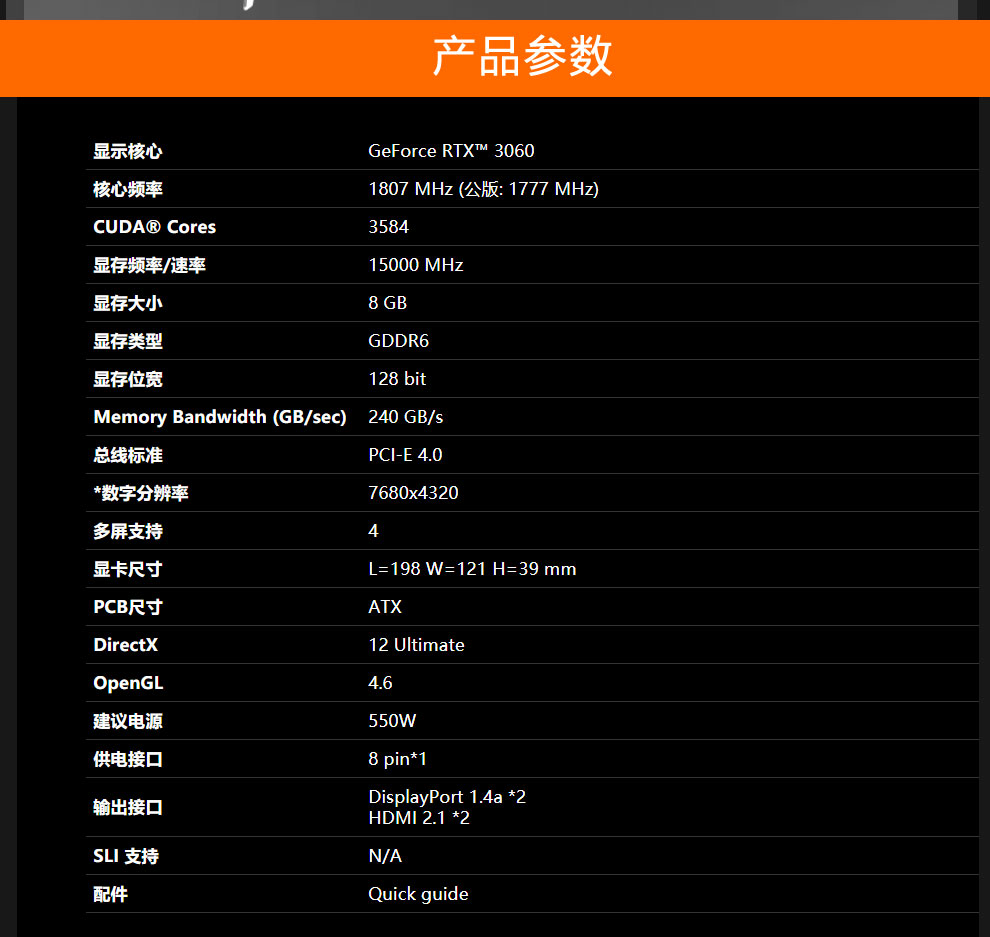Screen dimensions: 990x937
Task: Select the 建议电源 label
Action: click(x=128, y=721)
